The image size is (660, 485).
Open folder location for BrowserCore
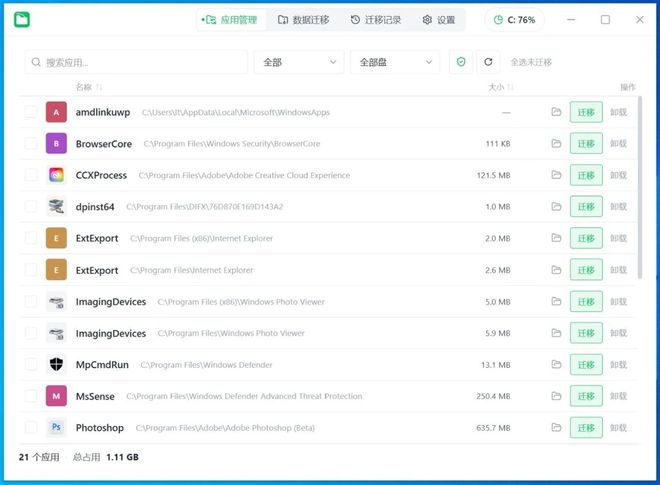click(x=556, y=144)
